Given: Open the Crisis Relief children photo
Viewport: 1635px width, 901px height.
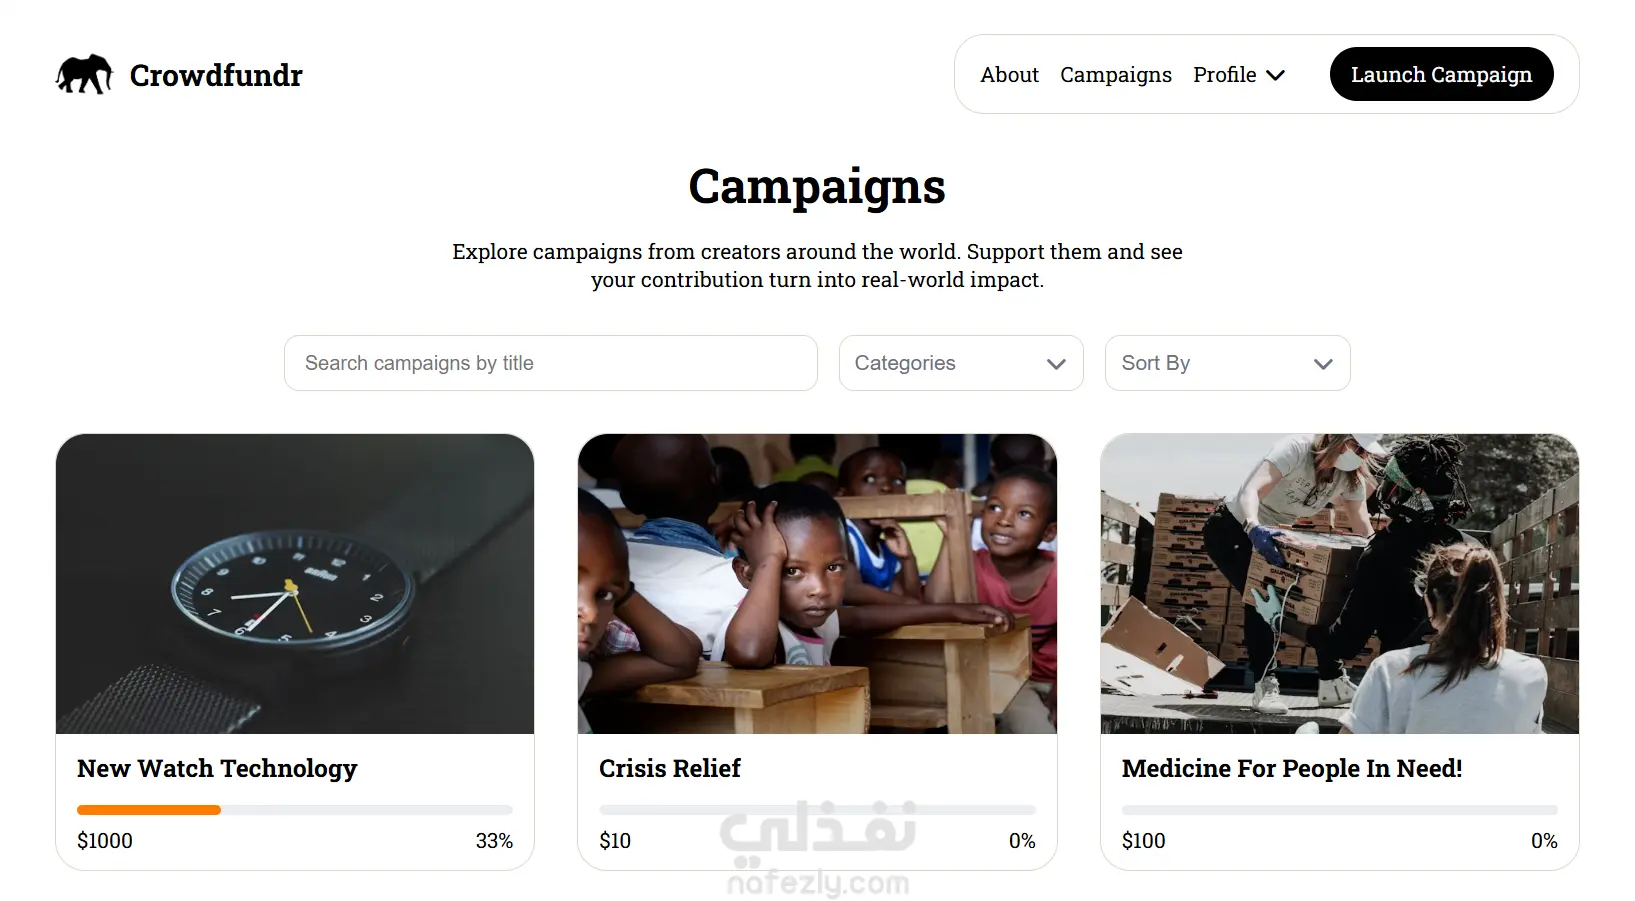Looking at the screenshot, I should coord(817,584).
